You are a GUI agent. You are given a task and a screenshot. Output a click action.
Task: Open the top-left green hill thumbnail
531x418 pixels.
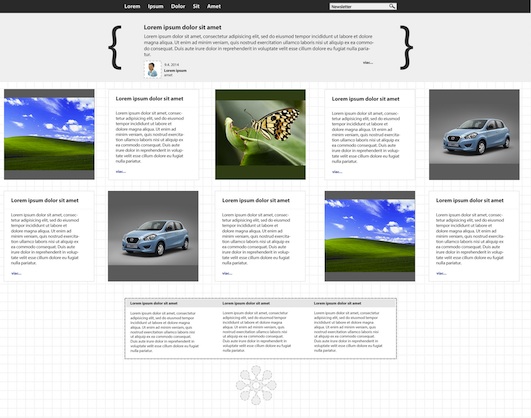49,134
